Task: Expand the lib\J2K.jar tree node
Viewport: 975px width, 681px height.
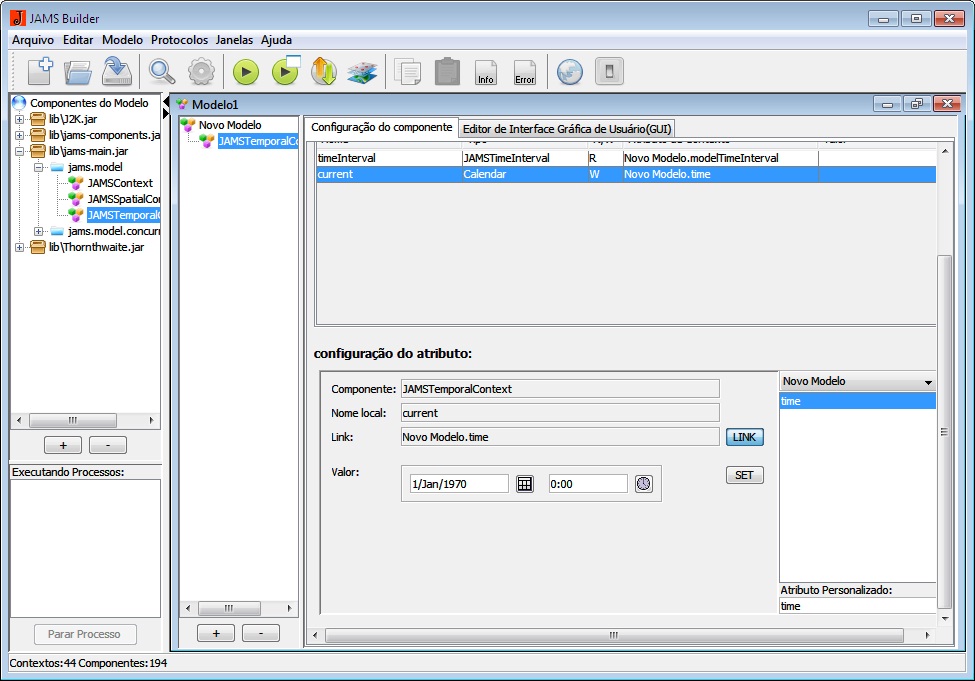Action: point(19,119)
